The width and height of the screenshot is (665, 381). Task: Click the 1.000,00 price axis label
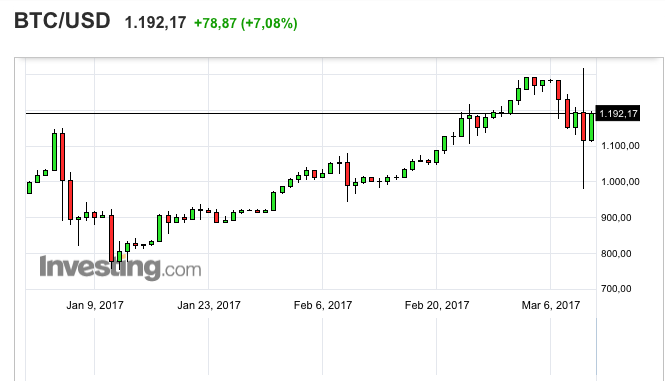pos(620,182)
